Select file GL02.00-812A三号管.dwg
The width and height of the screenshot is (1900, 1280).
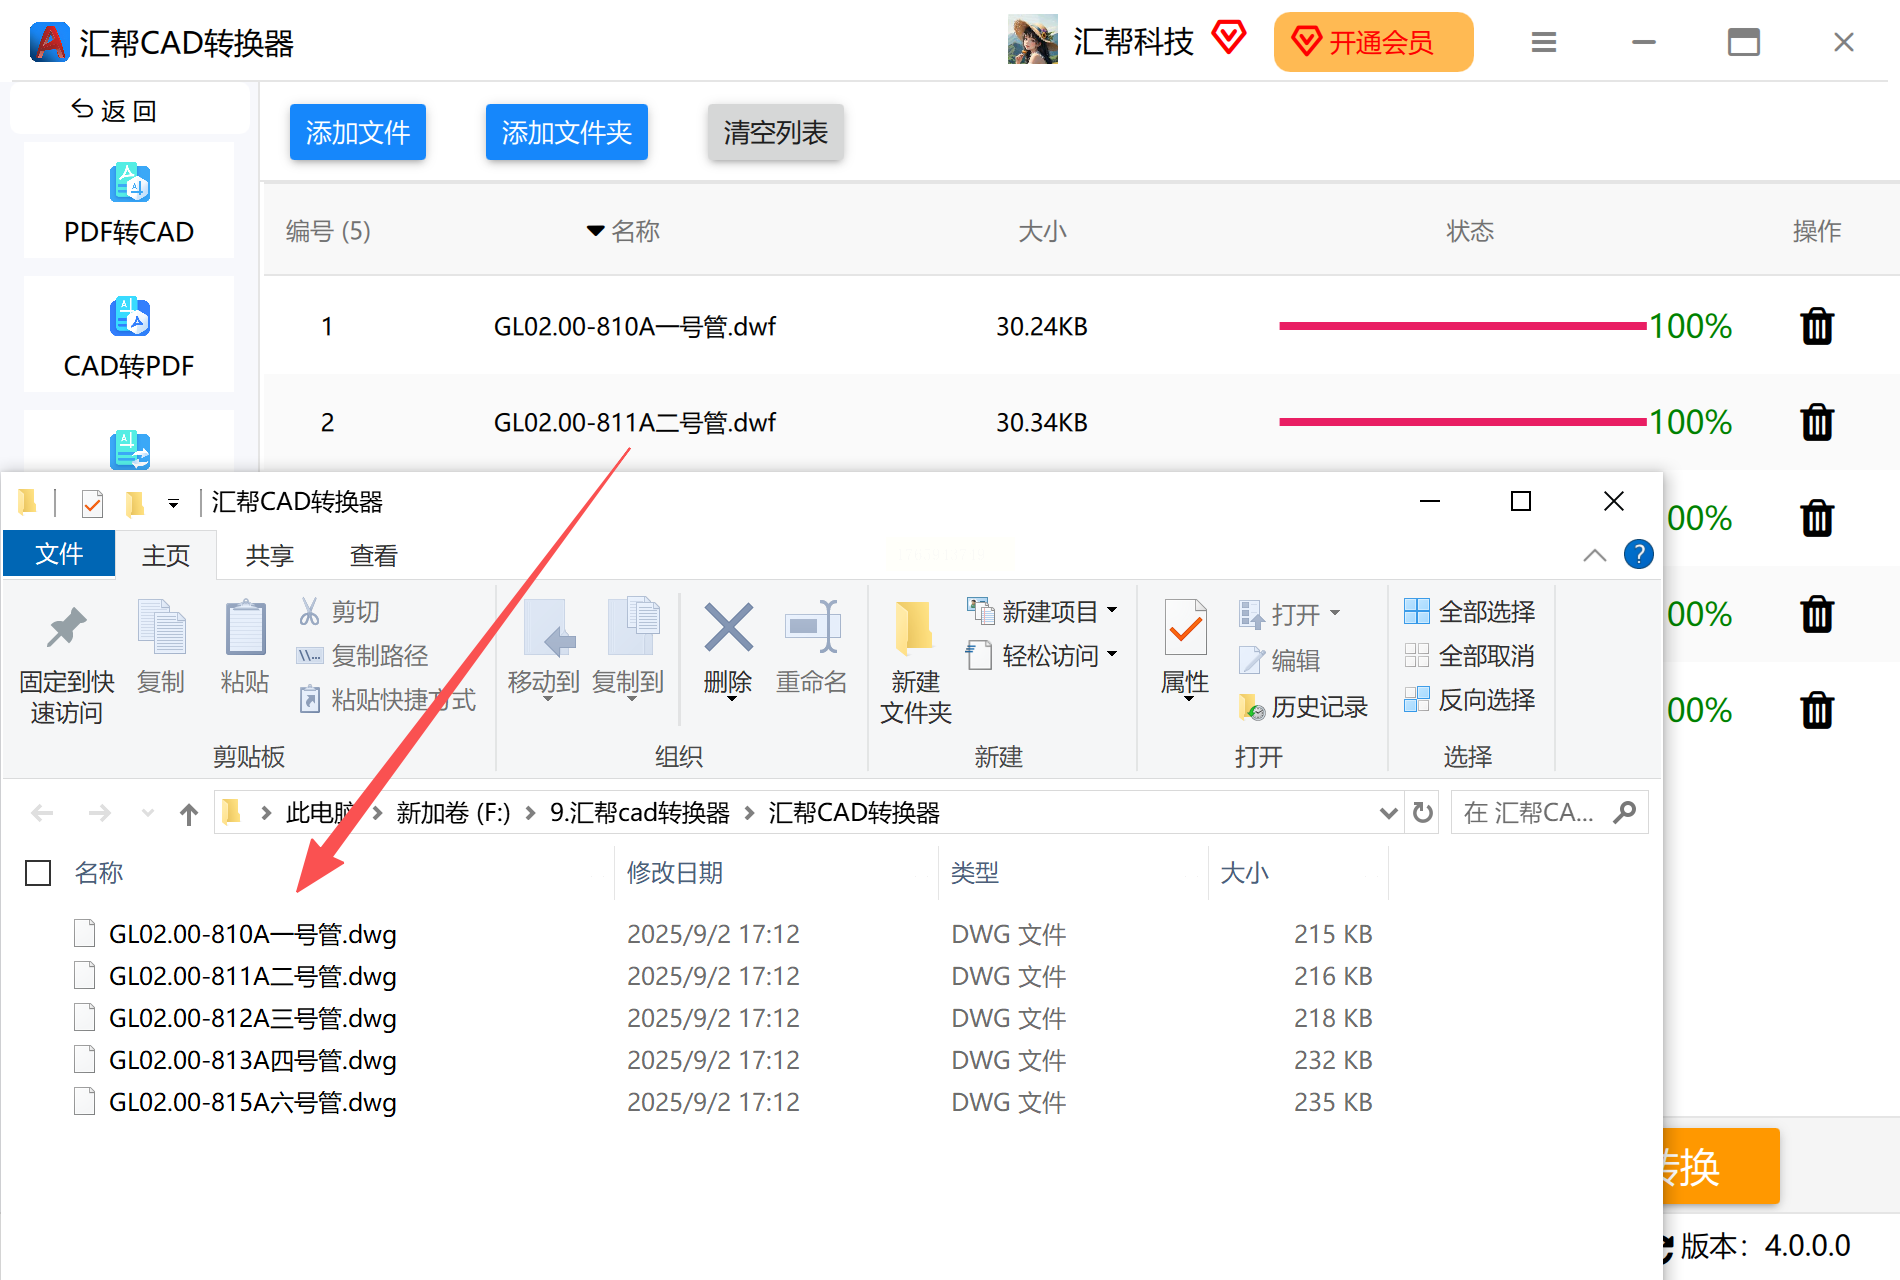coord(252,1018)
